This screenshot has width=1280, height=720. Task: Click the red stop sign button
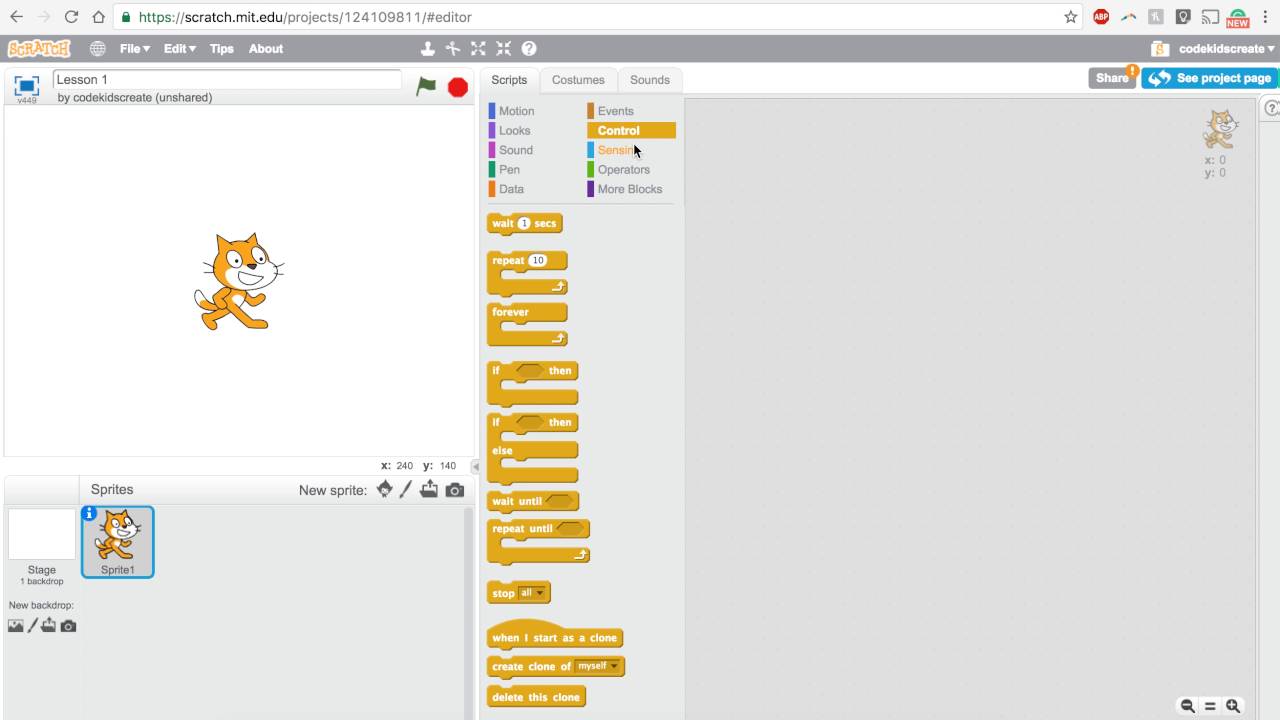458,87
